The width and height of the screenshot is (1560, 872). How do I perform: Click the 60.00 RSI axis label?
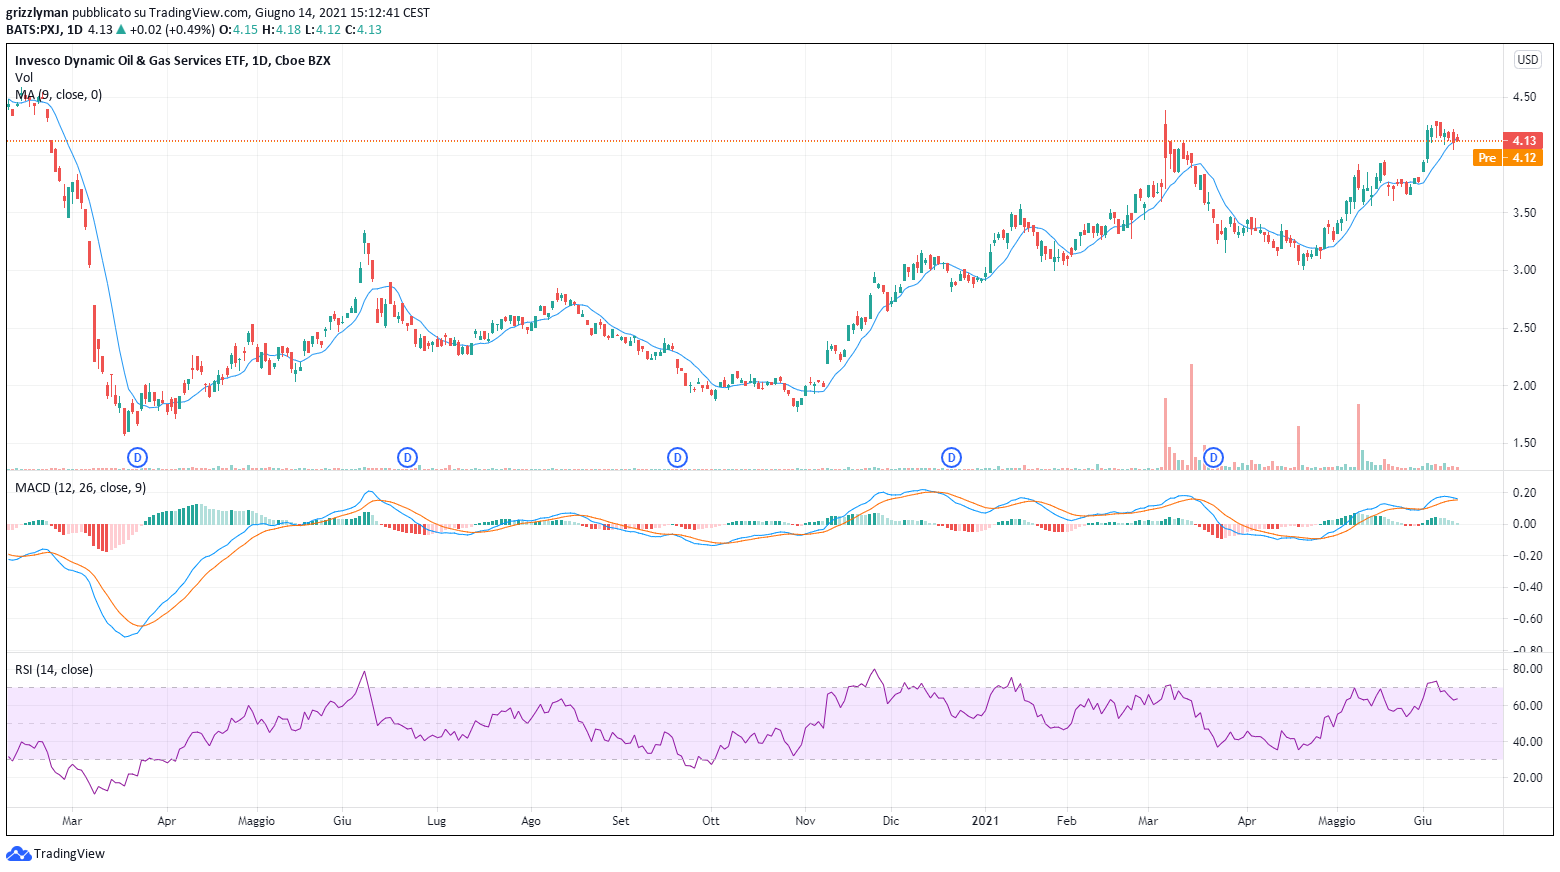(1527, 706)
